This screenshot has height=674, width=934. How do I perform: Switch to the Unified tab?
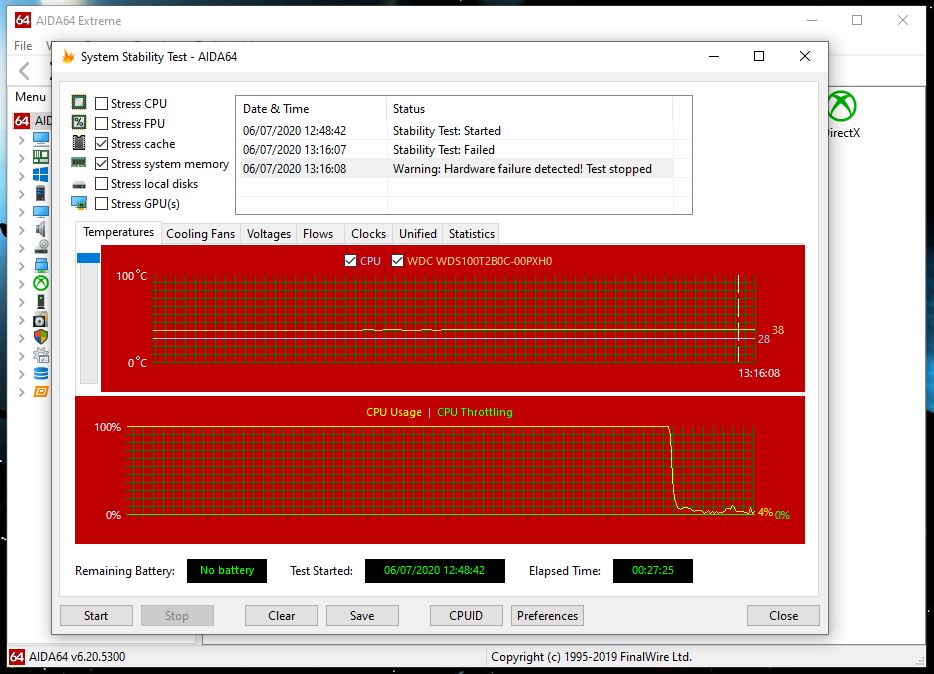[418, 233]
